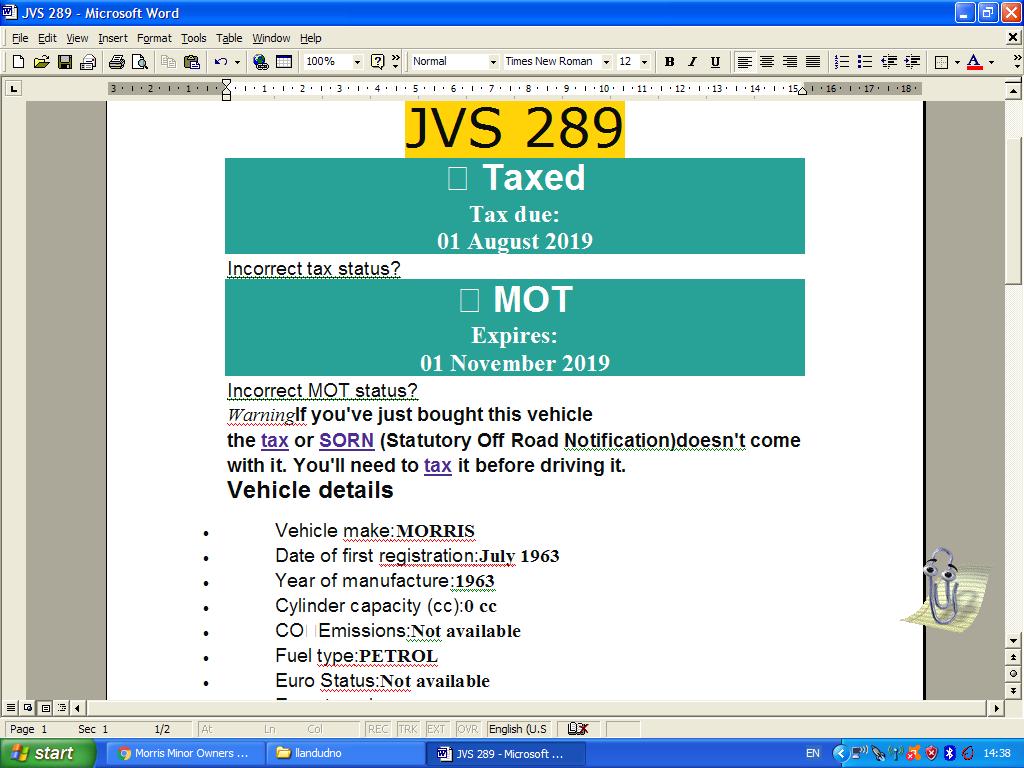The height and width of the screenshot is (768, 1024).
Task: Set Align Left paragraph alignment
Action: coord(744,62)
